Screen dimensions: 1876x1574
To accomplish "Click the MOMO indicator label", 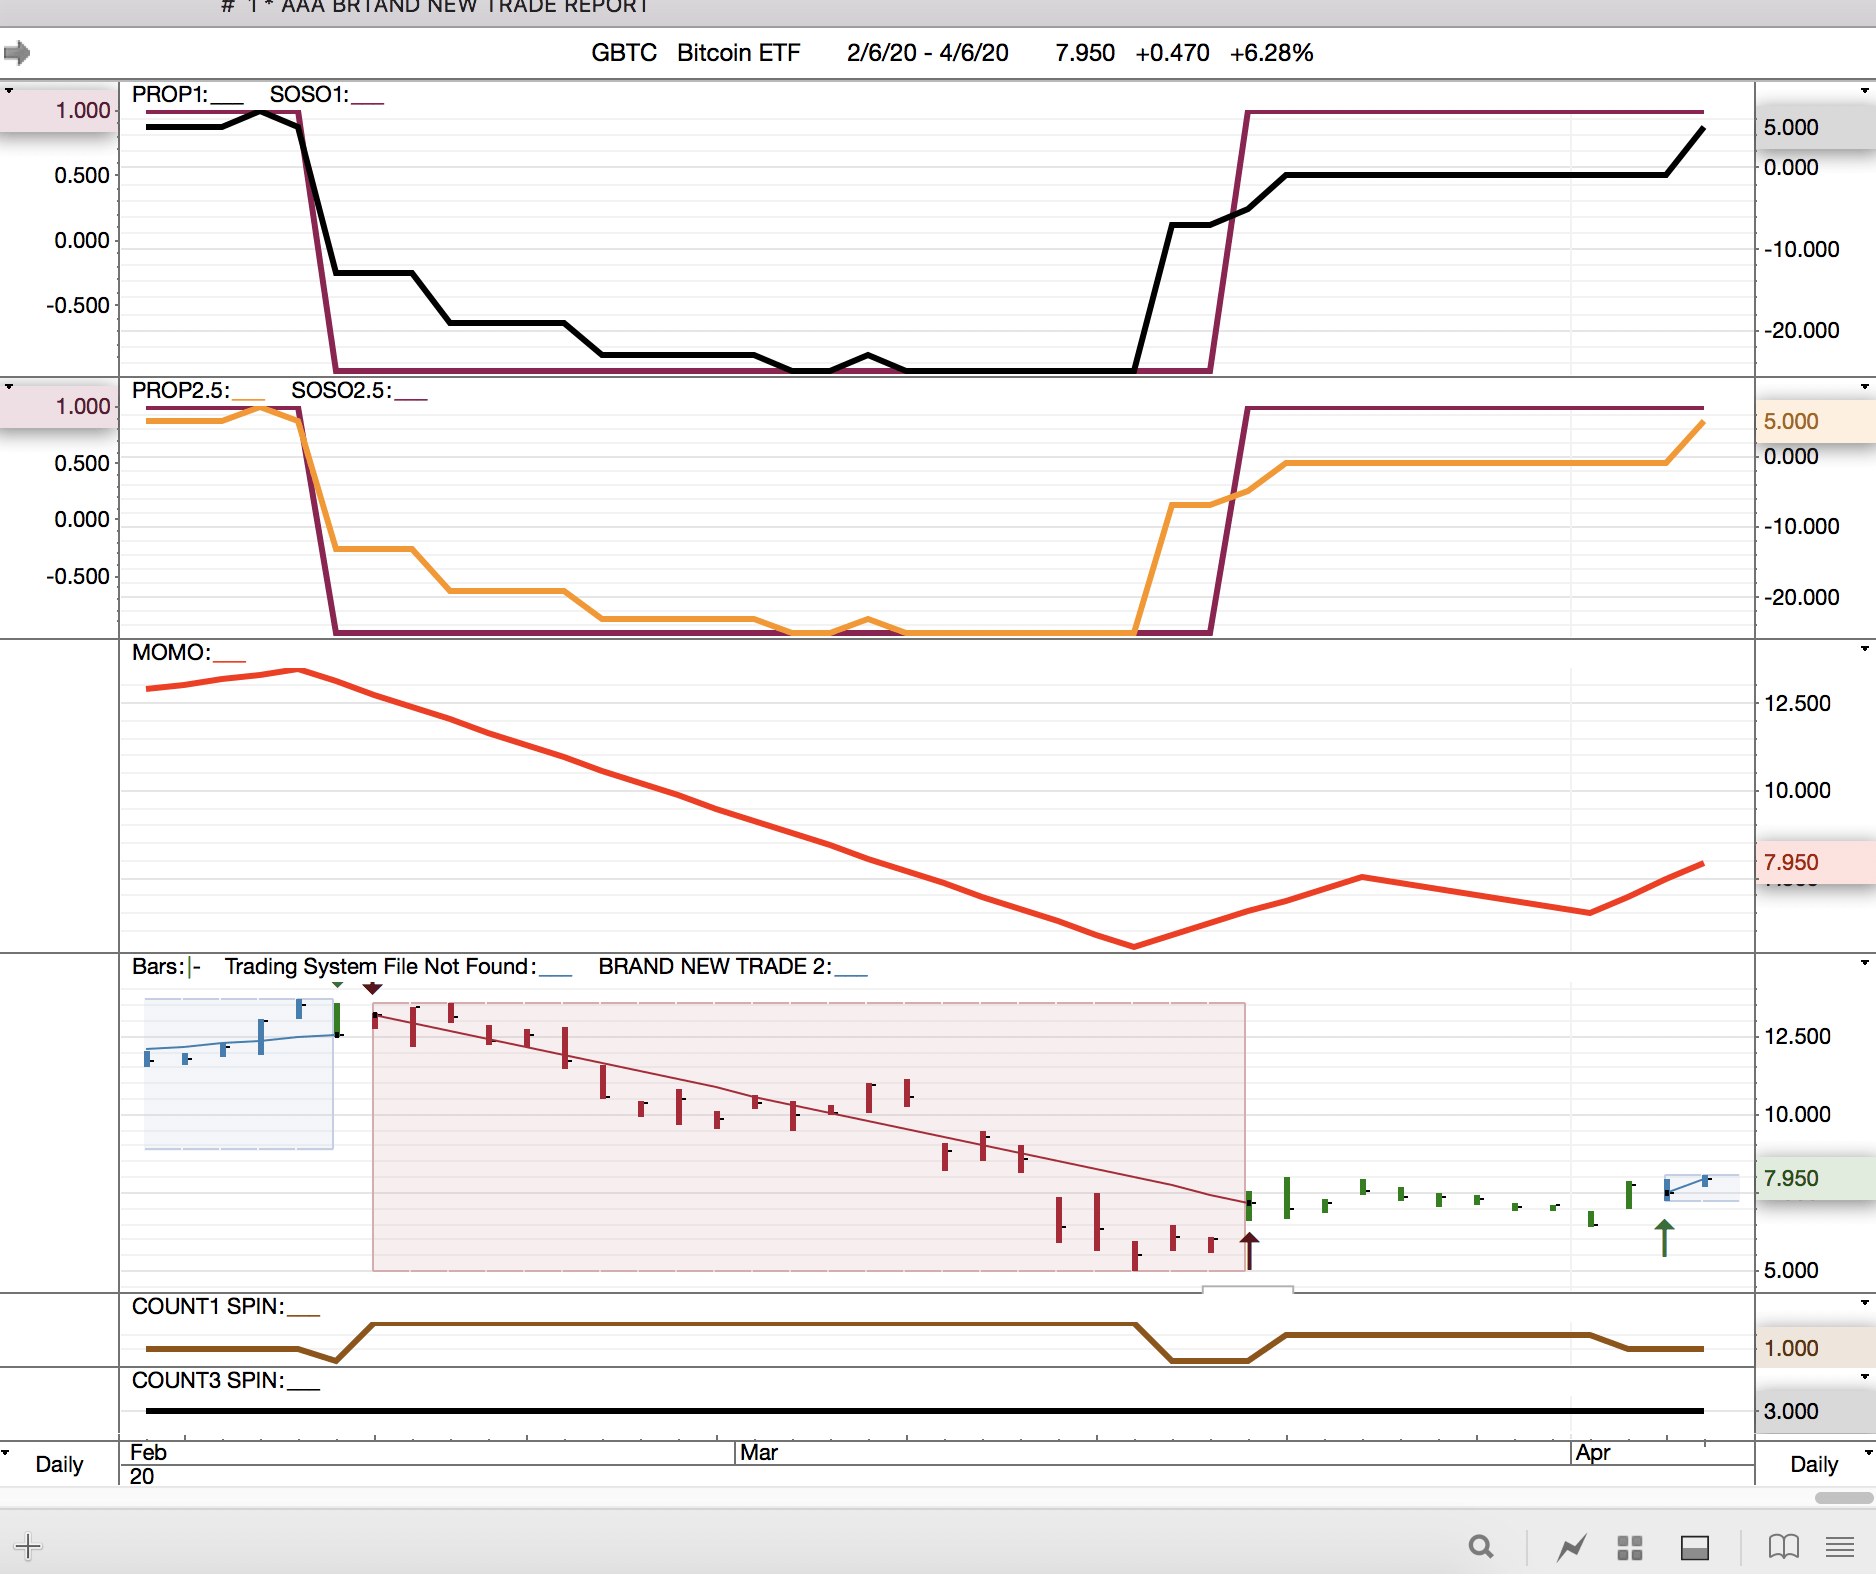I will 189,653.
